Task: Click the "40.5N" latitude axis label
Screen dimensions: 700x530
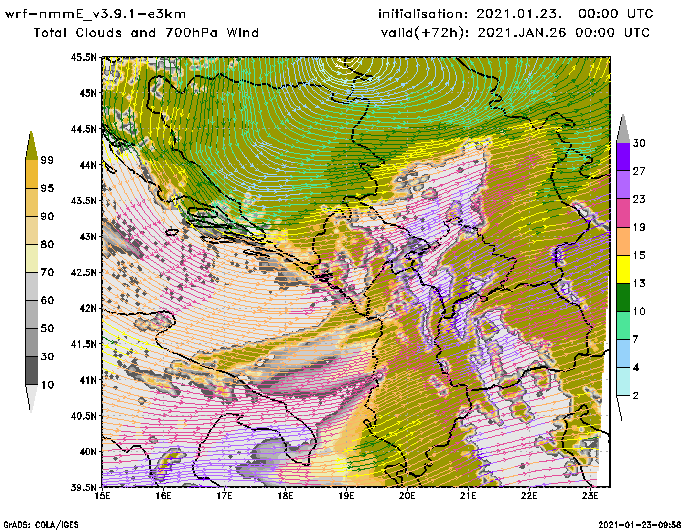Action: coord(83,416)
